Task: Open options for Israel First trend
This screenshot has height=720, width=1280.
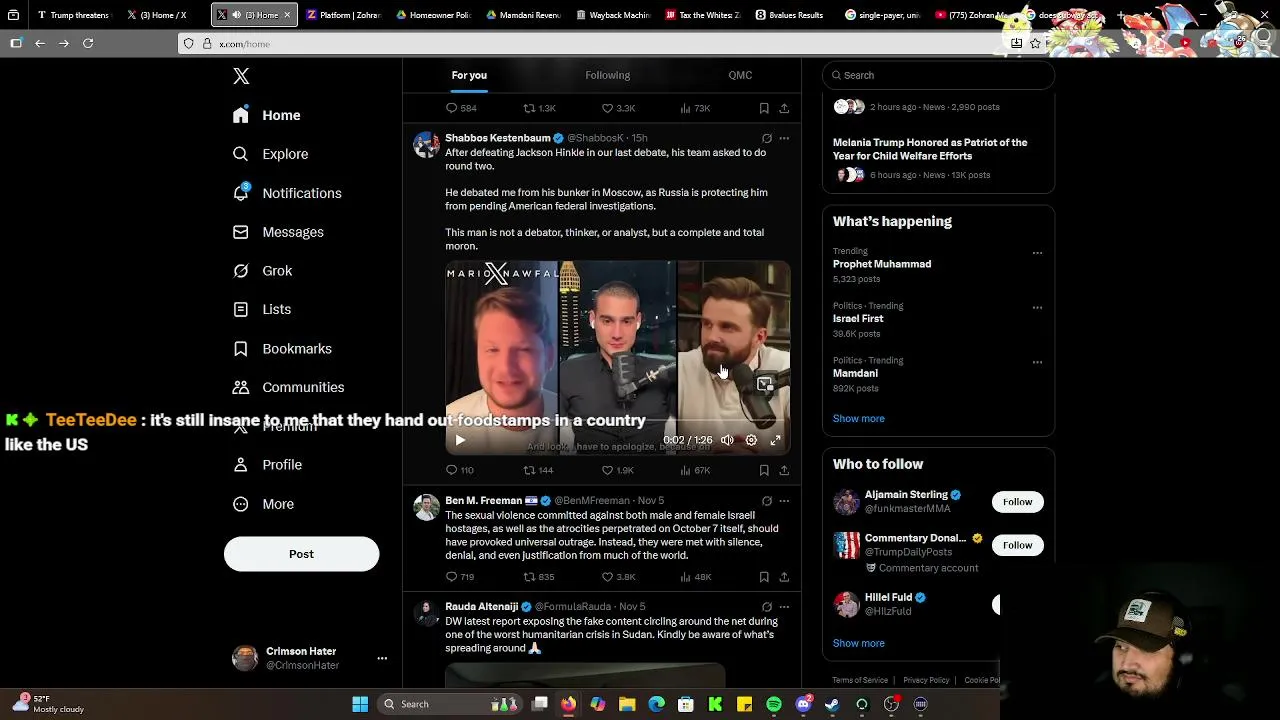Action: (x=1037, y=308)
